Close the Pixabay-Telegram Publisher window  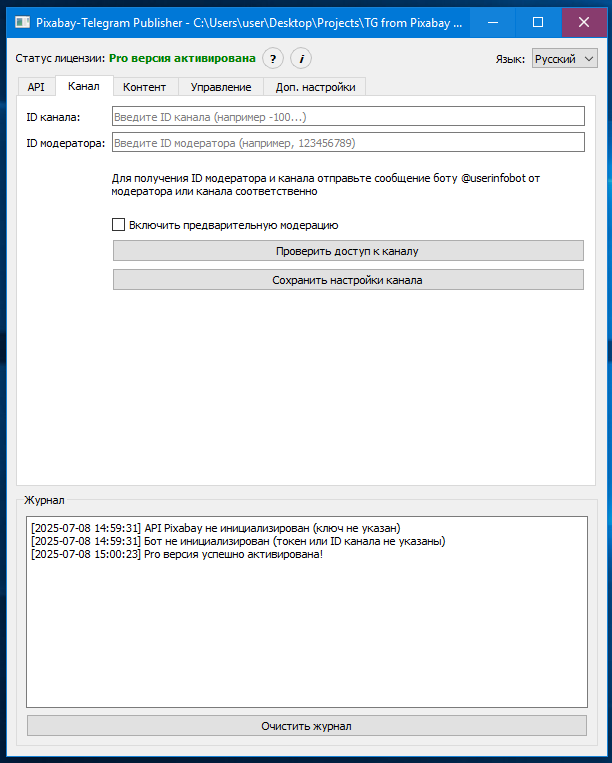point(584,22)
